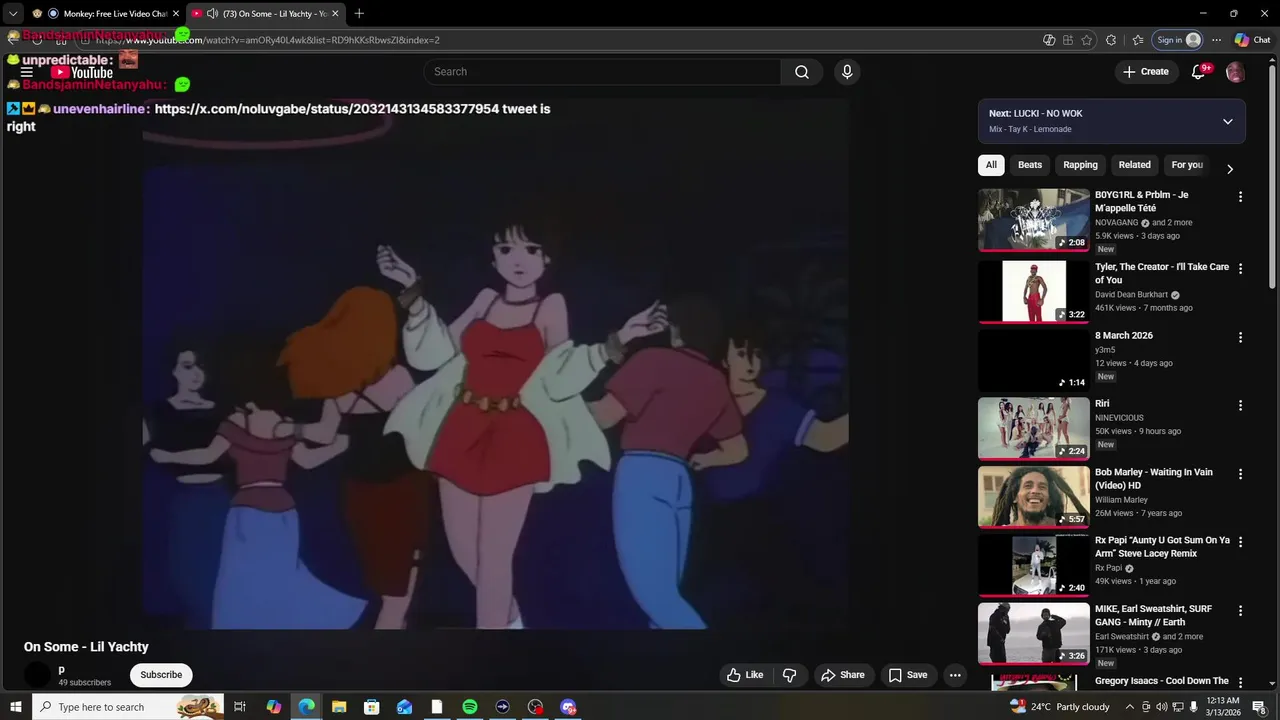Show hidden system tray icons
The height and width of the screenshot is (720, 1280).
[1130, 707]
